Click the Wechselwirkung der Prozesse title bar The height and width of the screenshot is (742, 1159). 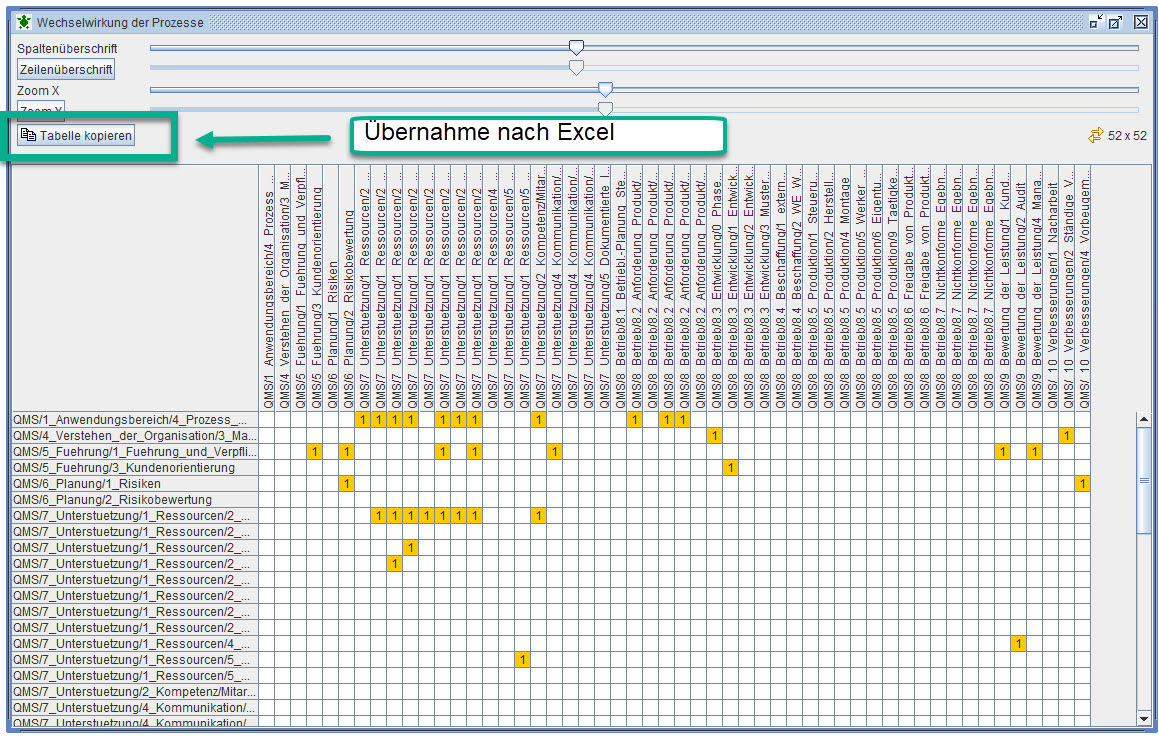400,21
